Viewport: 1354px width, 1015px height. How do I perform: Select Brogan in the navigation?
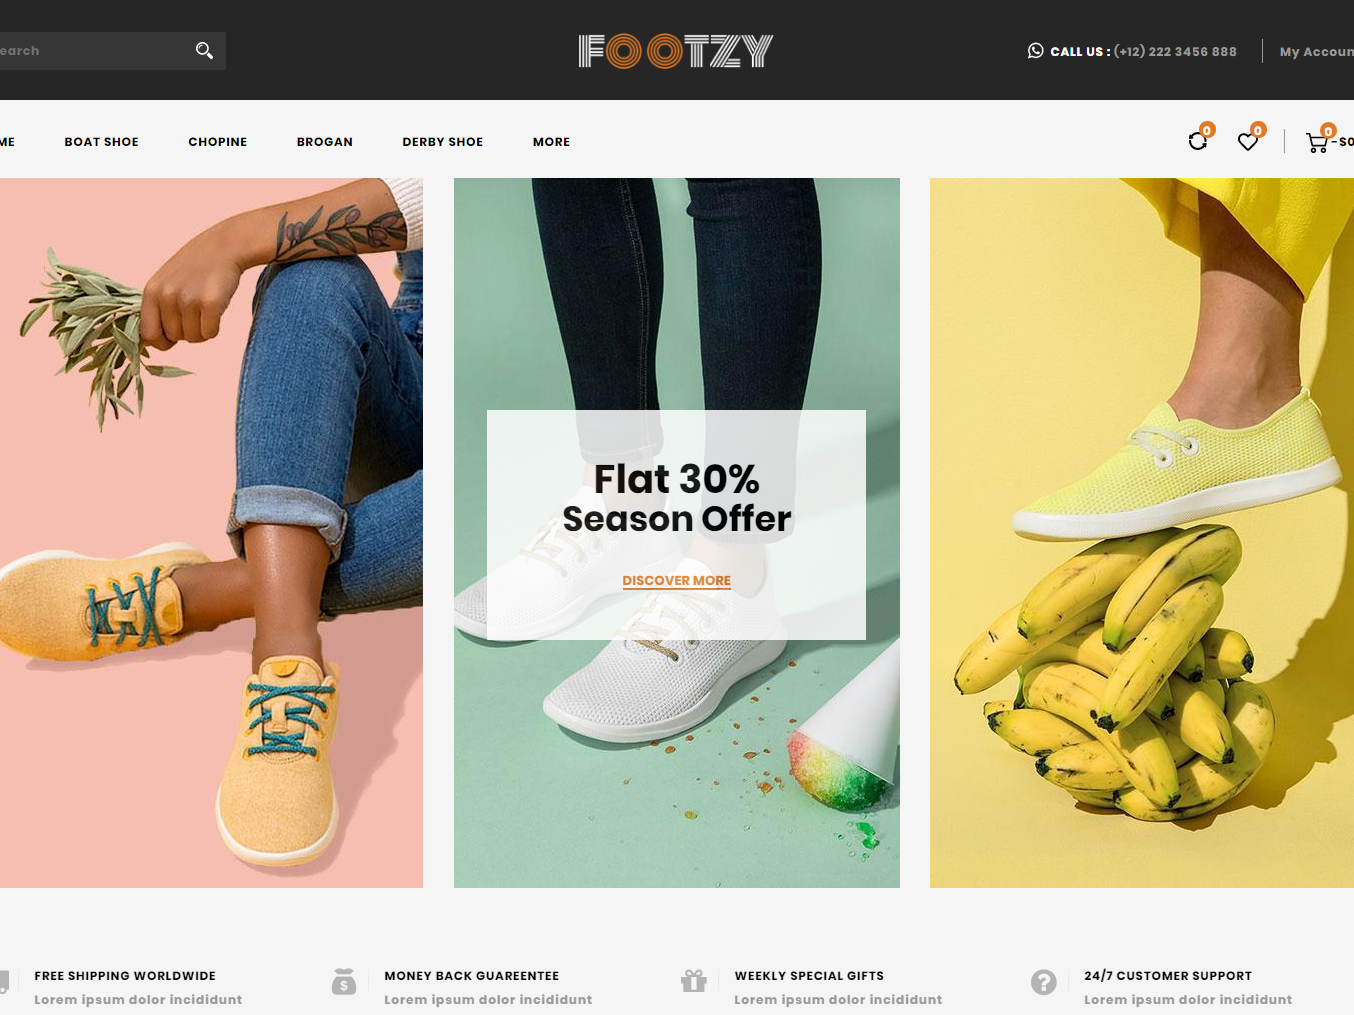(325, 142)
